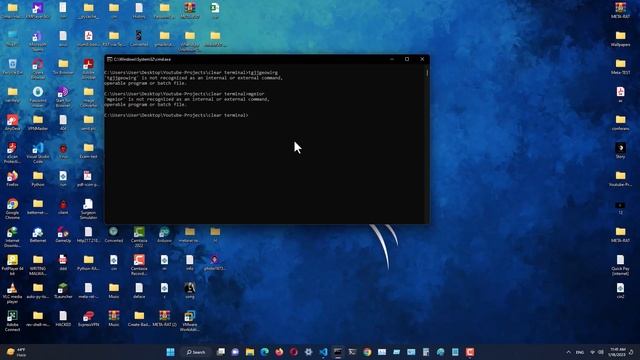Open Microsoft Edge from the taskbar
Image resolution: width=640 pixels, height=360 pixels.
pos(264,352)
